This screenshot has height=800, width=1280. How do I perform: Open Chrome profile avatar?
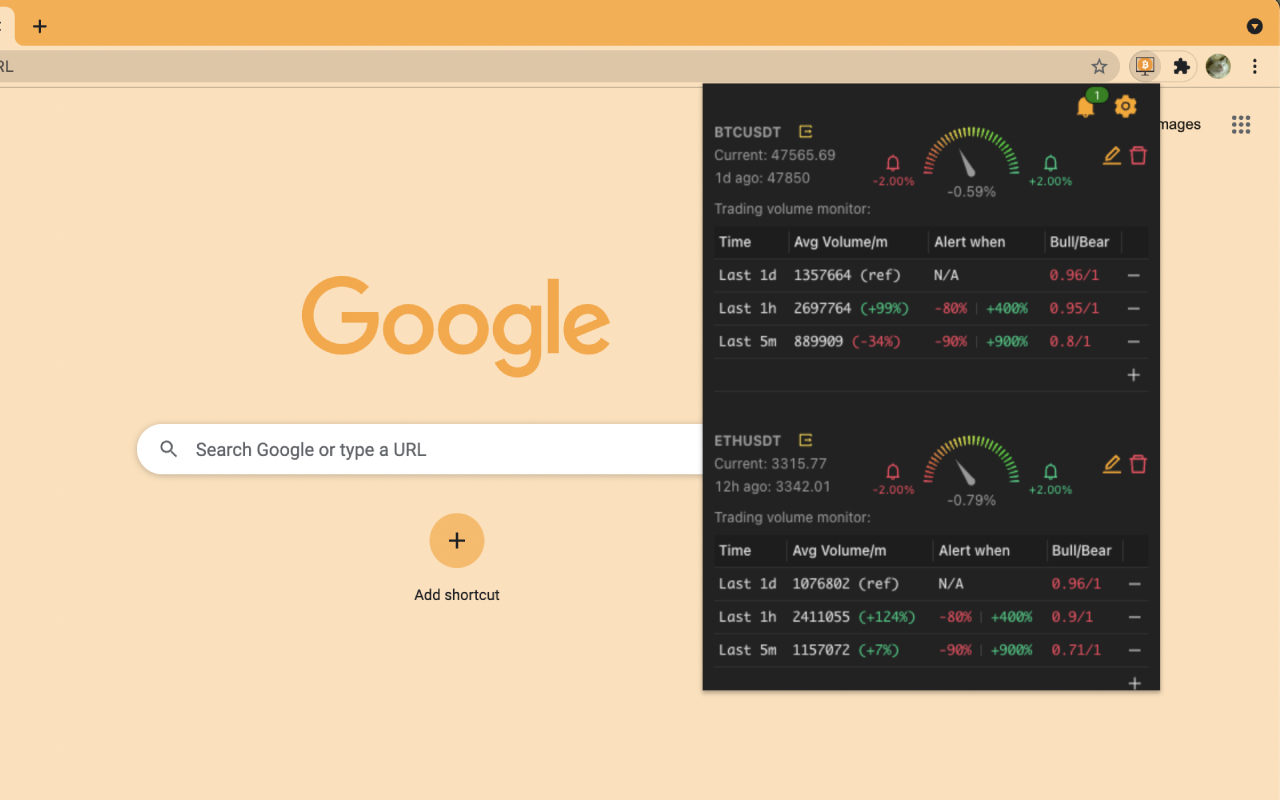(x=1218, y=66)
